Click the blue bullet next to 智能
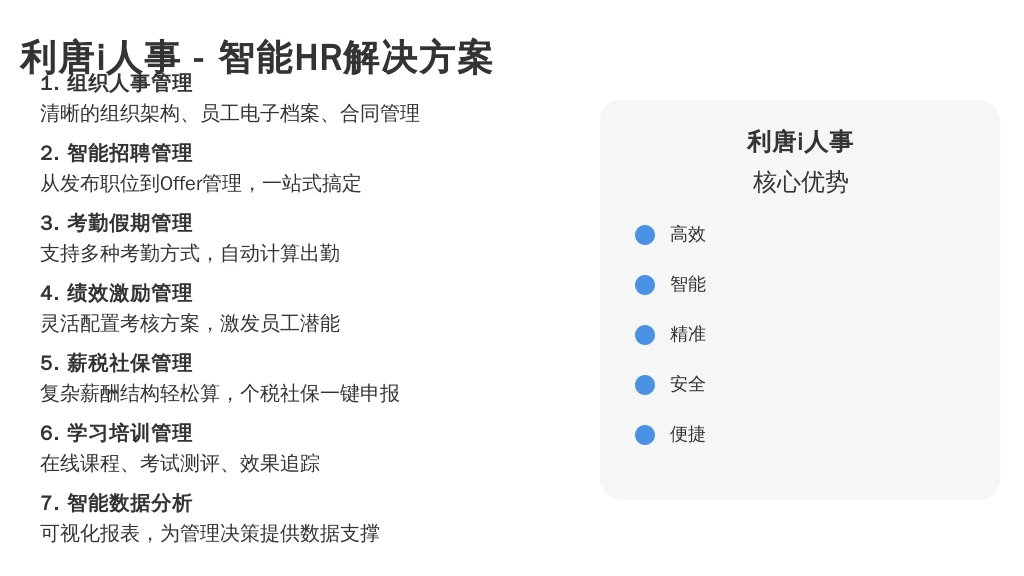Image resolution: width=1024 pixels, height=576 pixels. 645,285
